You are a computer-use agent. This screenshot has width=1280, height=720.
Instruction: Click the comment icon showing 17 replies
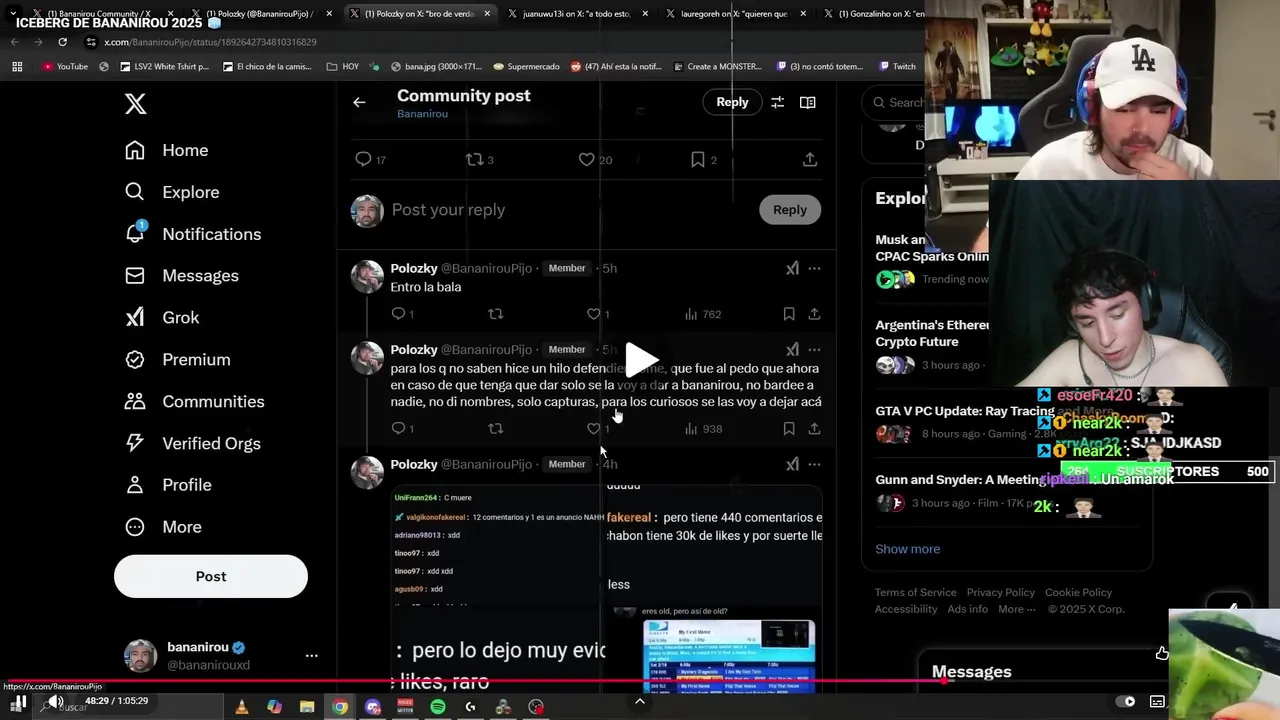(x=363, y=159)
